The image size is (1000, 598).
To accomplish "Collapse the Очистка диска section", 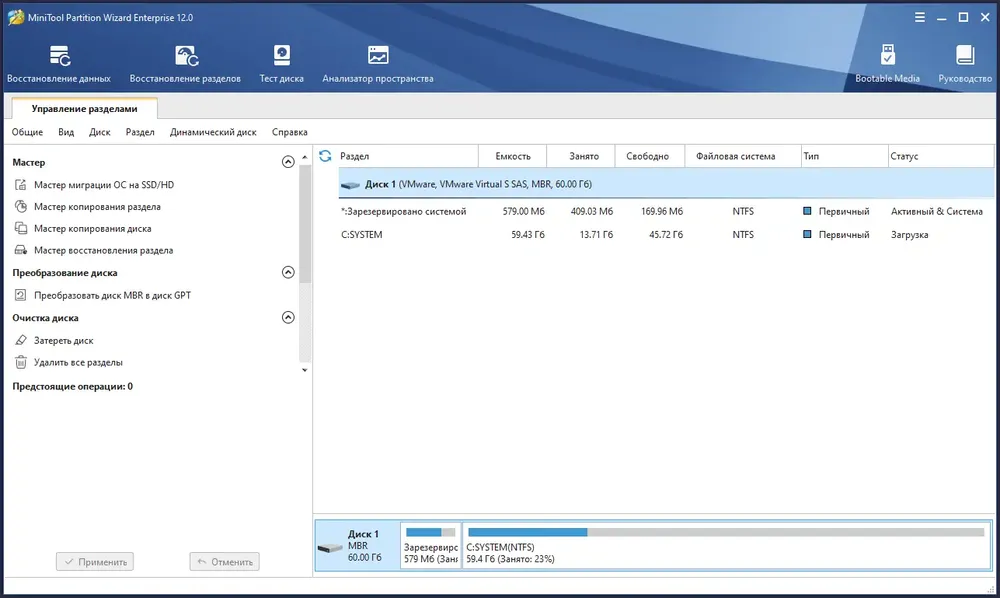I will coord(288,317).
